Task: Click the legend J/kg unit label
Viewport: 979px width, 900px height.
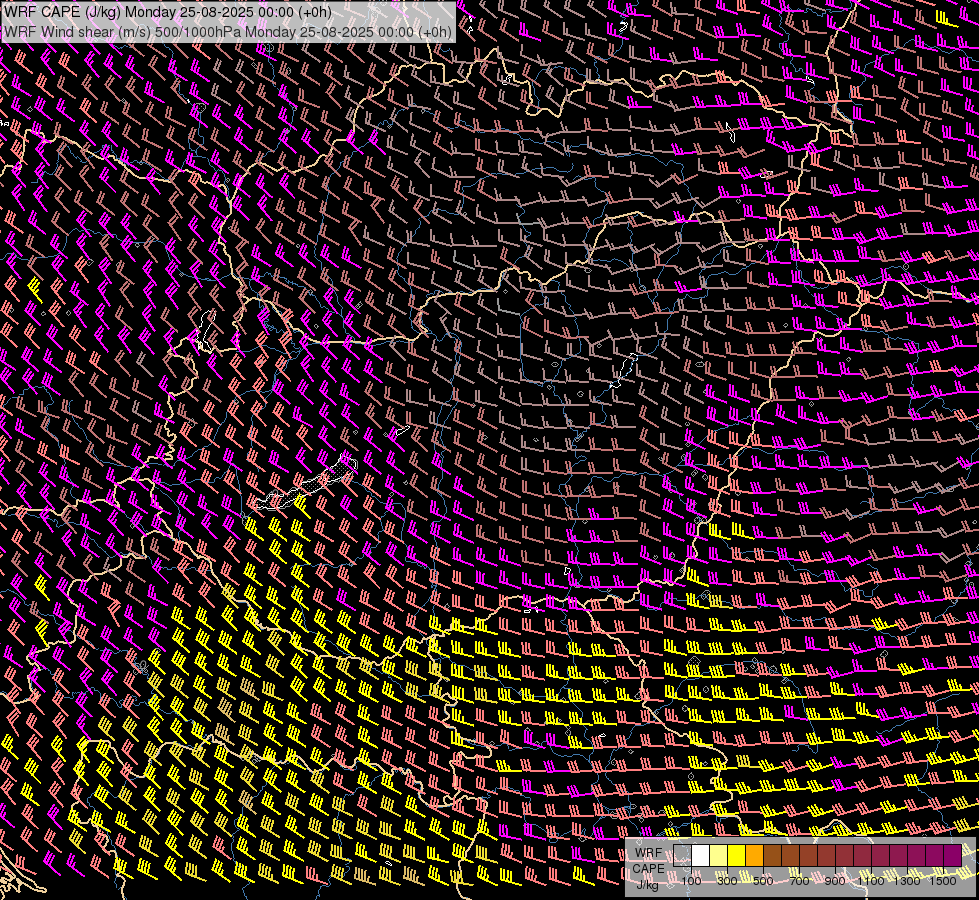Action: (x=647, y=886)
